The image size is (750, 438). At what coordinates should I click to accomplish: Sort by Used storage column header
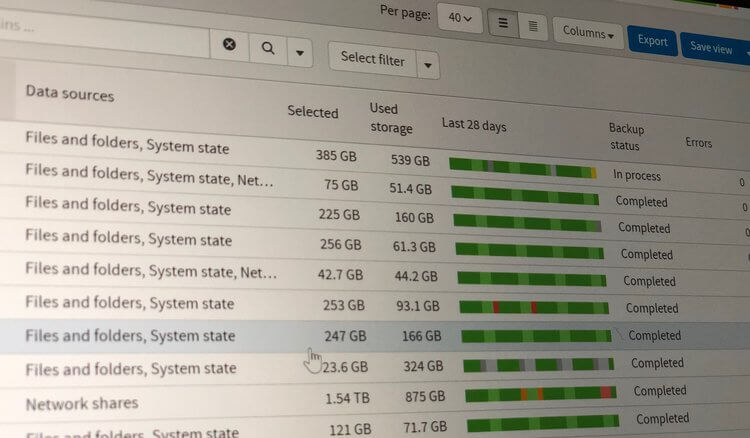coord(390,118)
